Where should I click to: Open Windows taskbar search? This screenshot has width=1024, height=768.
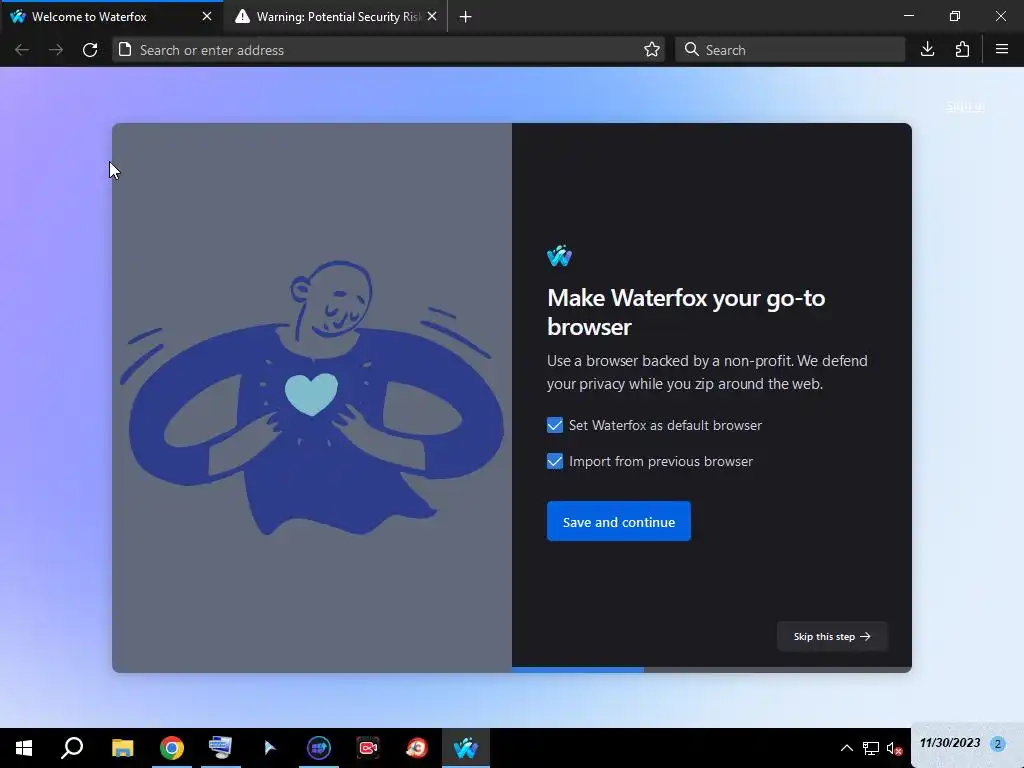point(72,748)
